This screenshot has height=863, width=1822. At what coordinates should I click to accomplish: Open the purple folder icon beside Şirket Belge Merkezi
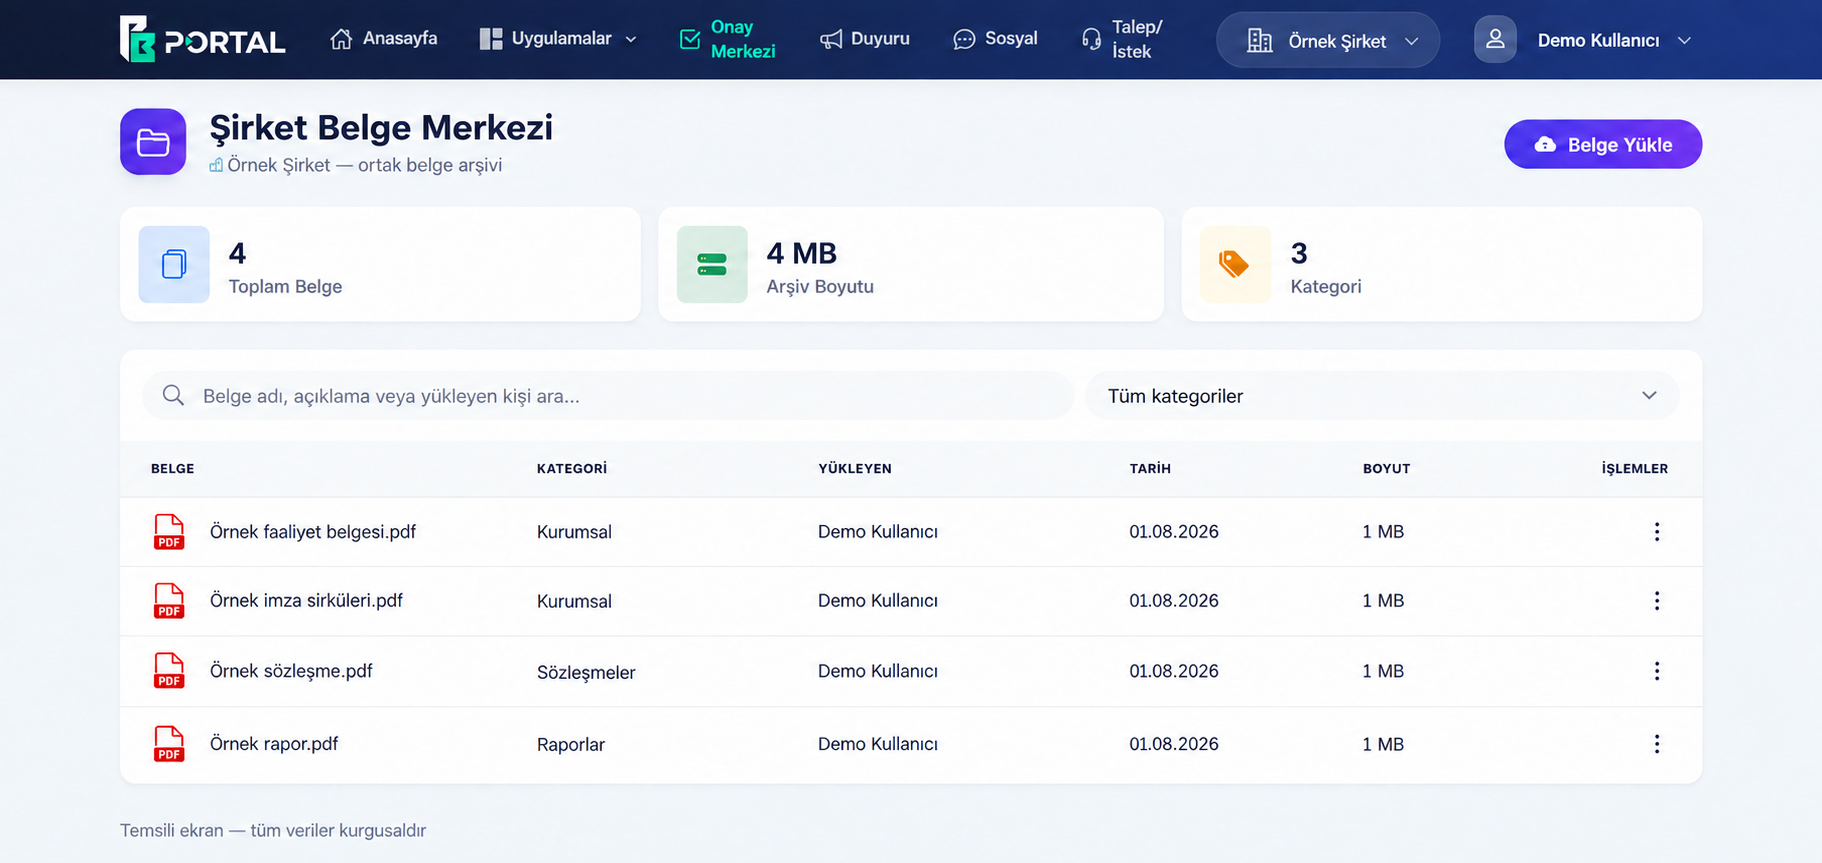tap(153, 142)
